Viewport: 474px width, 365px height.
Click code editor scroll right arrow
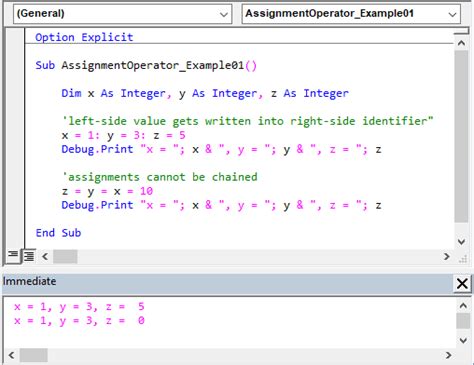[x=447, y=256]
